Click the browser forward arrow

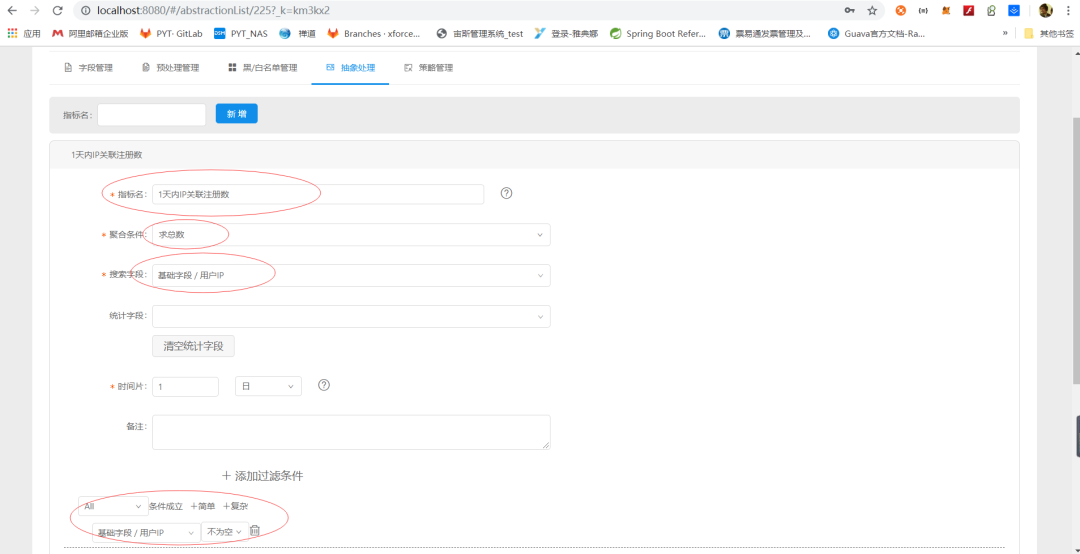point(35,10)
